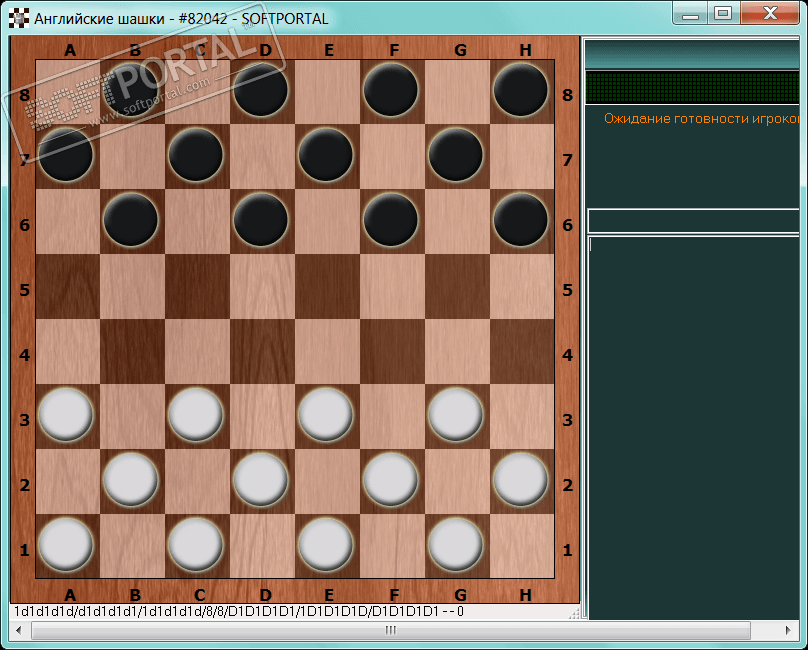Select the white checker on F2
Screen dimensions: 808x650
pyautogui.click(x=391, y=480)
